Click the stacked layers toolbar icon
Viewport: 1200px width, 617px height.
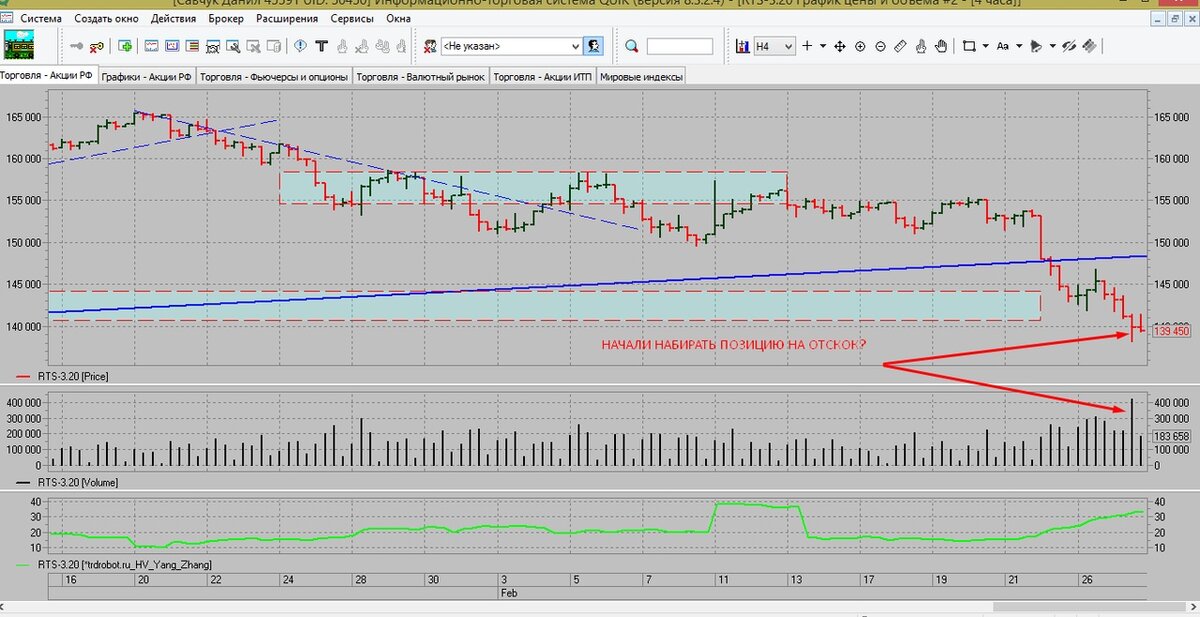pos(1090,46)
